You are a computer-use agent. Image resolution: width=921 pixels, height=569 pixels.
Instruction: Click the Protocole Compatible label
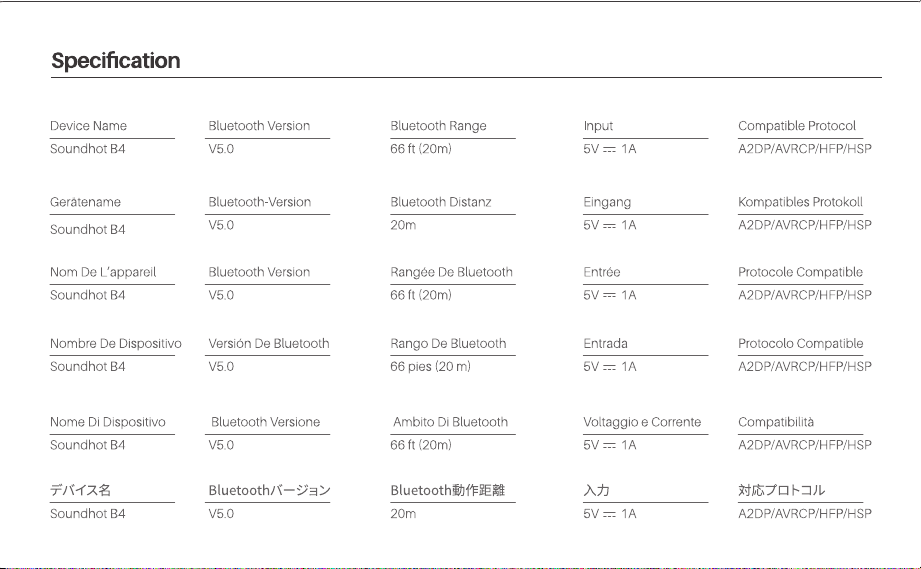click(x=800, y=272)
